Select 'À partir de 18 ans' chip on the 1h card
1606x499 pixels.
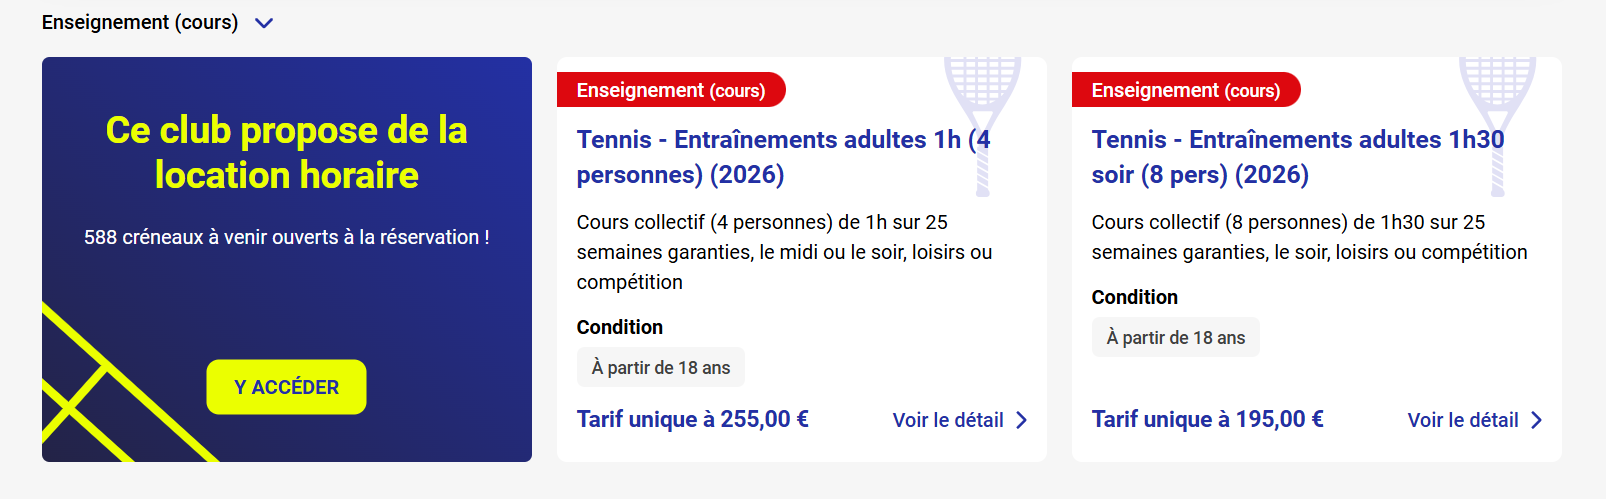(x=661, y=367)
